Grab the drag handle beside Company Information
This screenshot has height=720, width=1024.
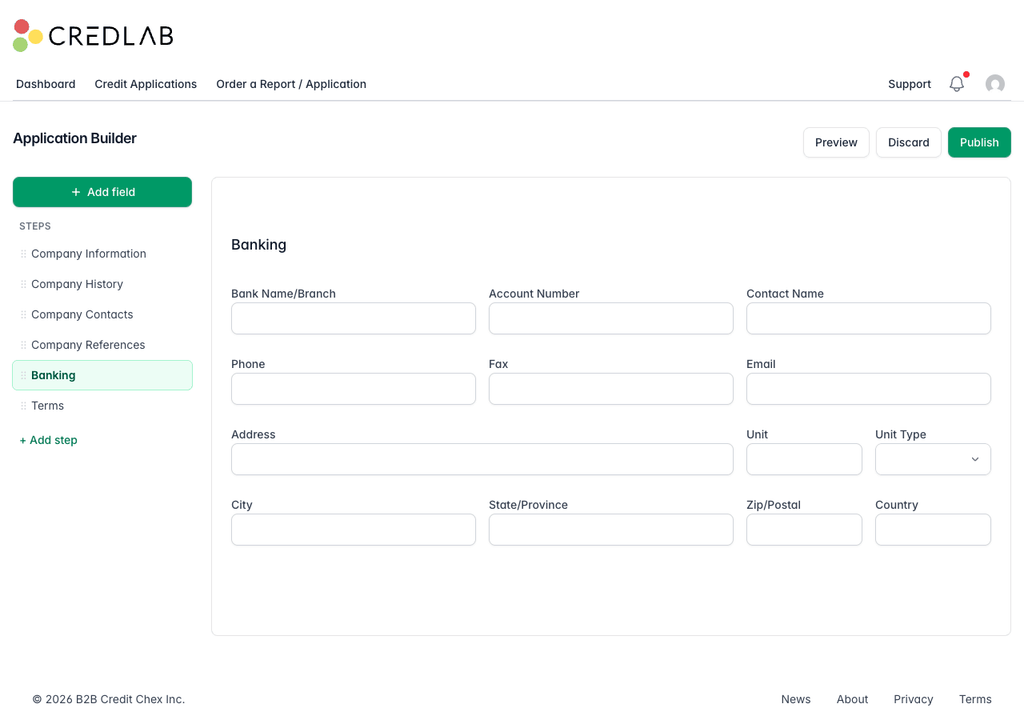click(24, 254)
